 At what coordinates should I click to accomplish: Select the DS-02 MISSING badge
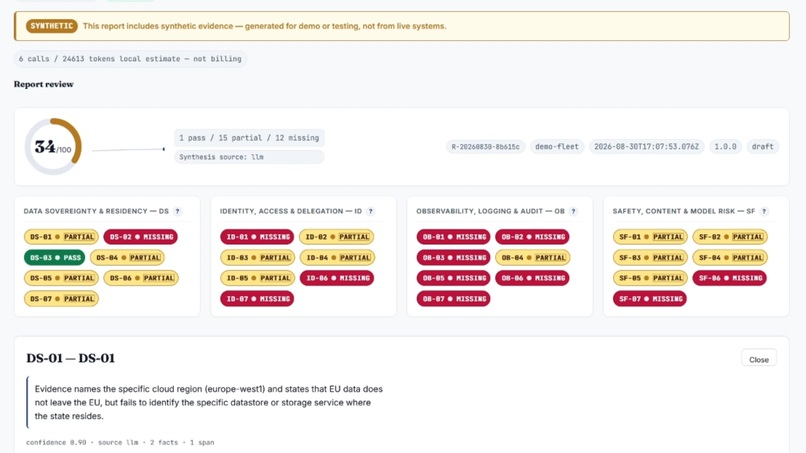coord(140,237)
